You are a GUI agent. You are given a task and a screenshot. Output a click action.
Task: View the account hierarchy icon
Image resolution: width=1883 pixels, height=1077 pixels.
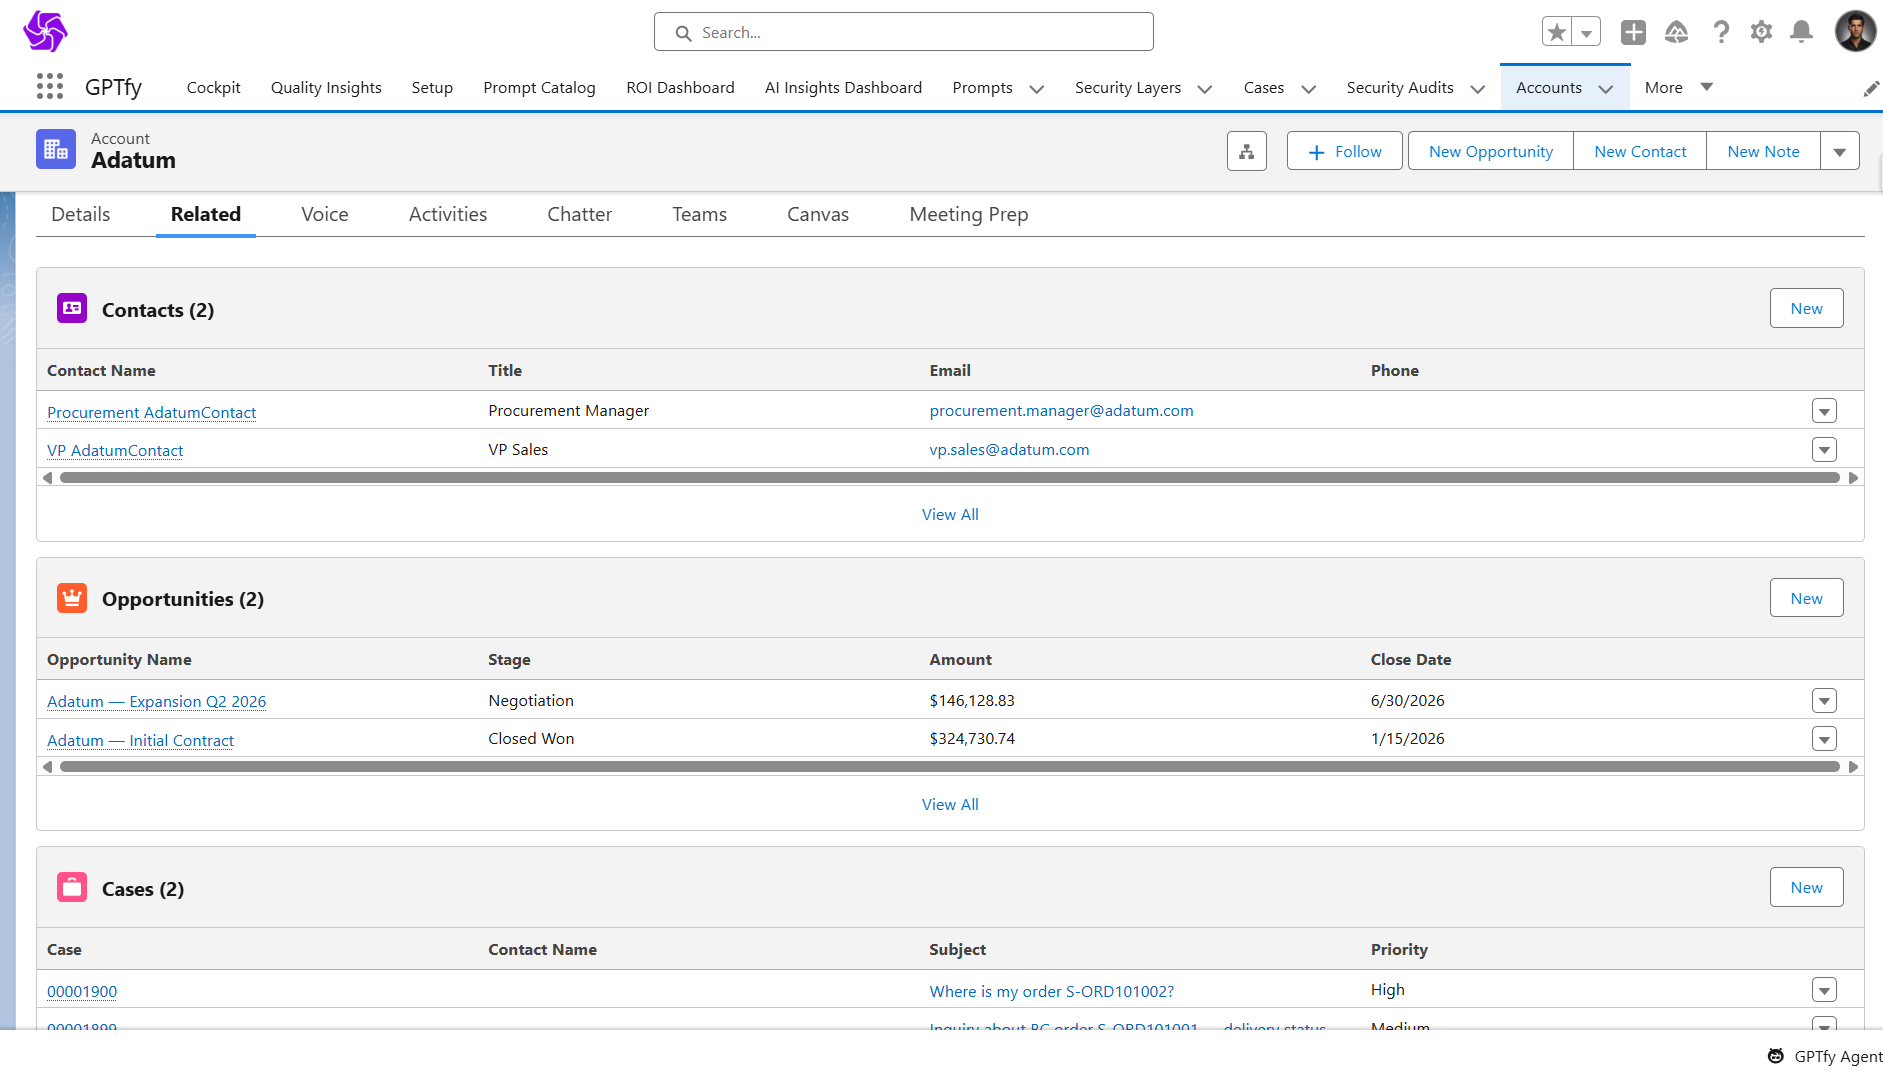tap(1246, 151)
